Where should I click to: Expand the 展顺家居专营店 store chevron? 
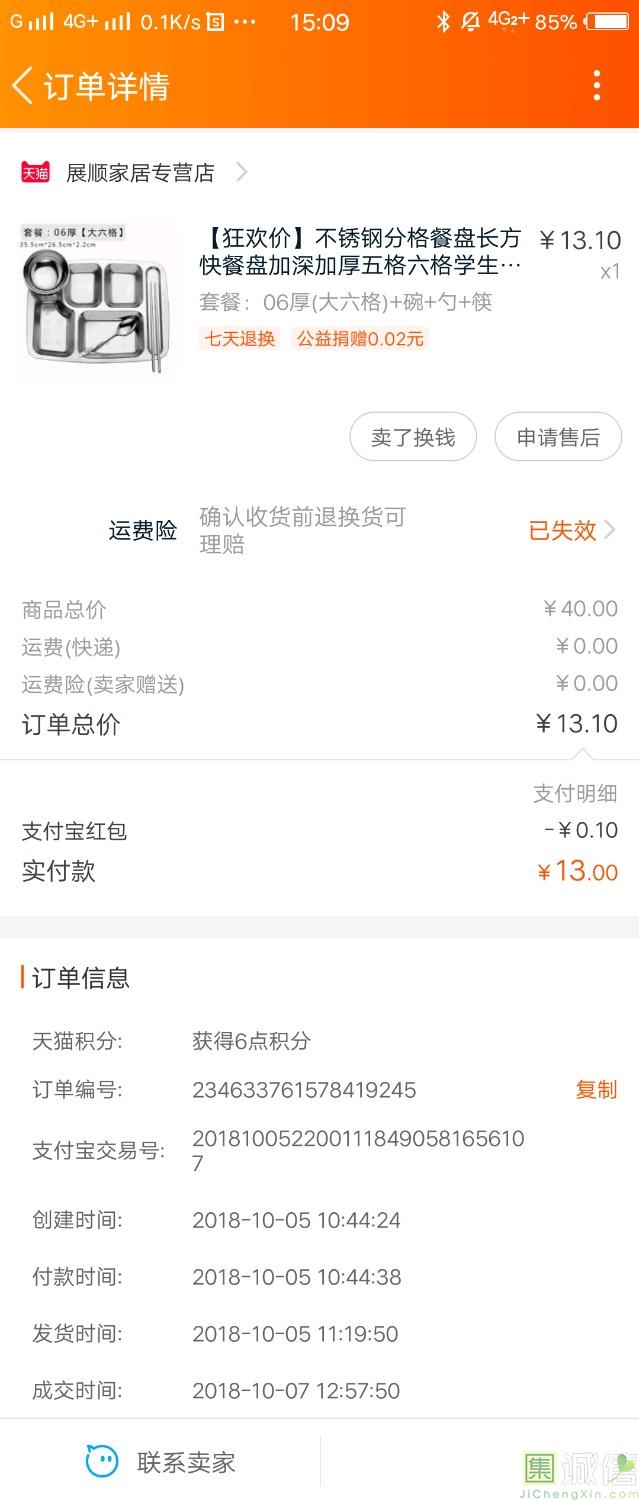pyautogui.click(x=241, y=172)
